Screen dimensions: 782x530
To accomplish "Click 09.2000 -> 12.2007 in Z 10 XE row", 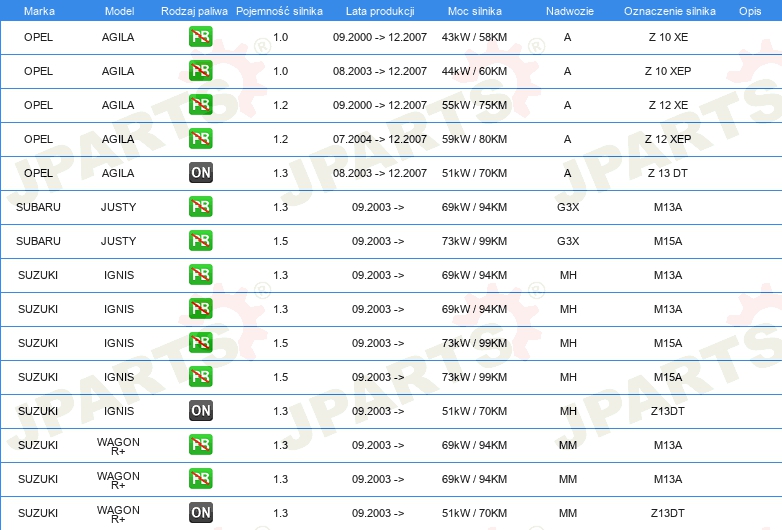I will pos(380,37).
